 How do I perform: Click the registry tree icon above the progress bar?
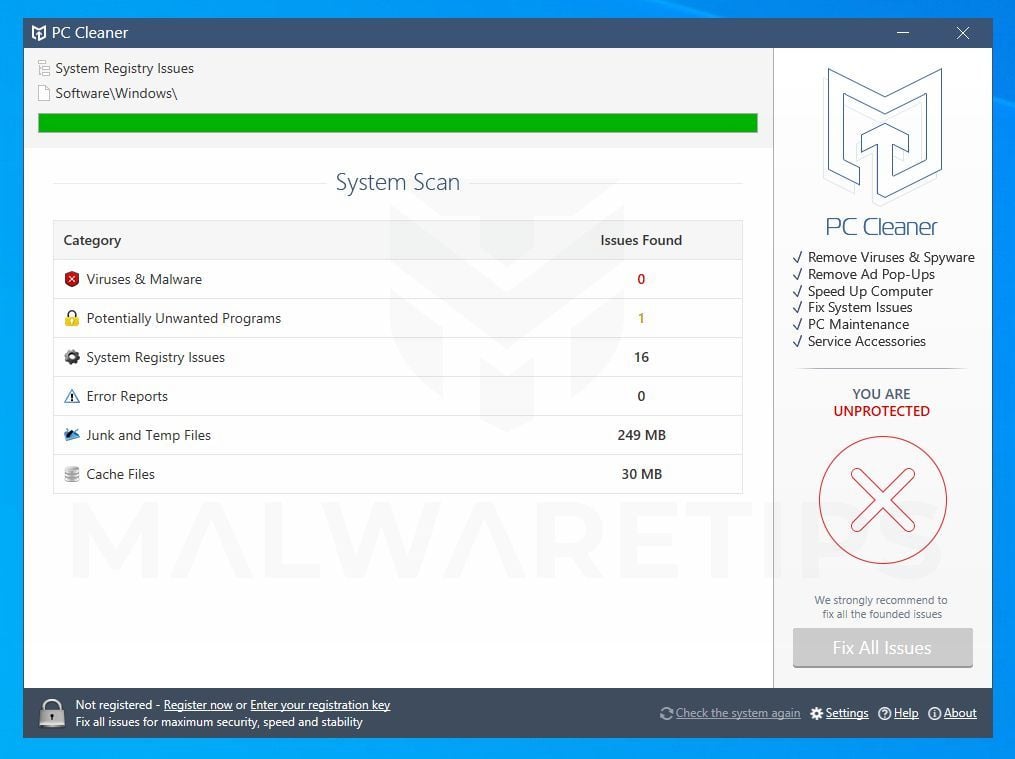click(x=43, y=68)
